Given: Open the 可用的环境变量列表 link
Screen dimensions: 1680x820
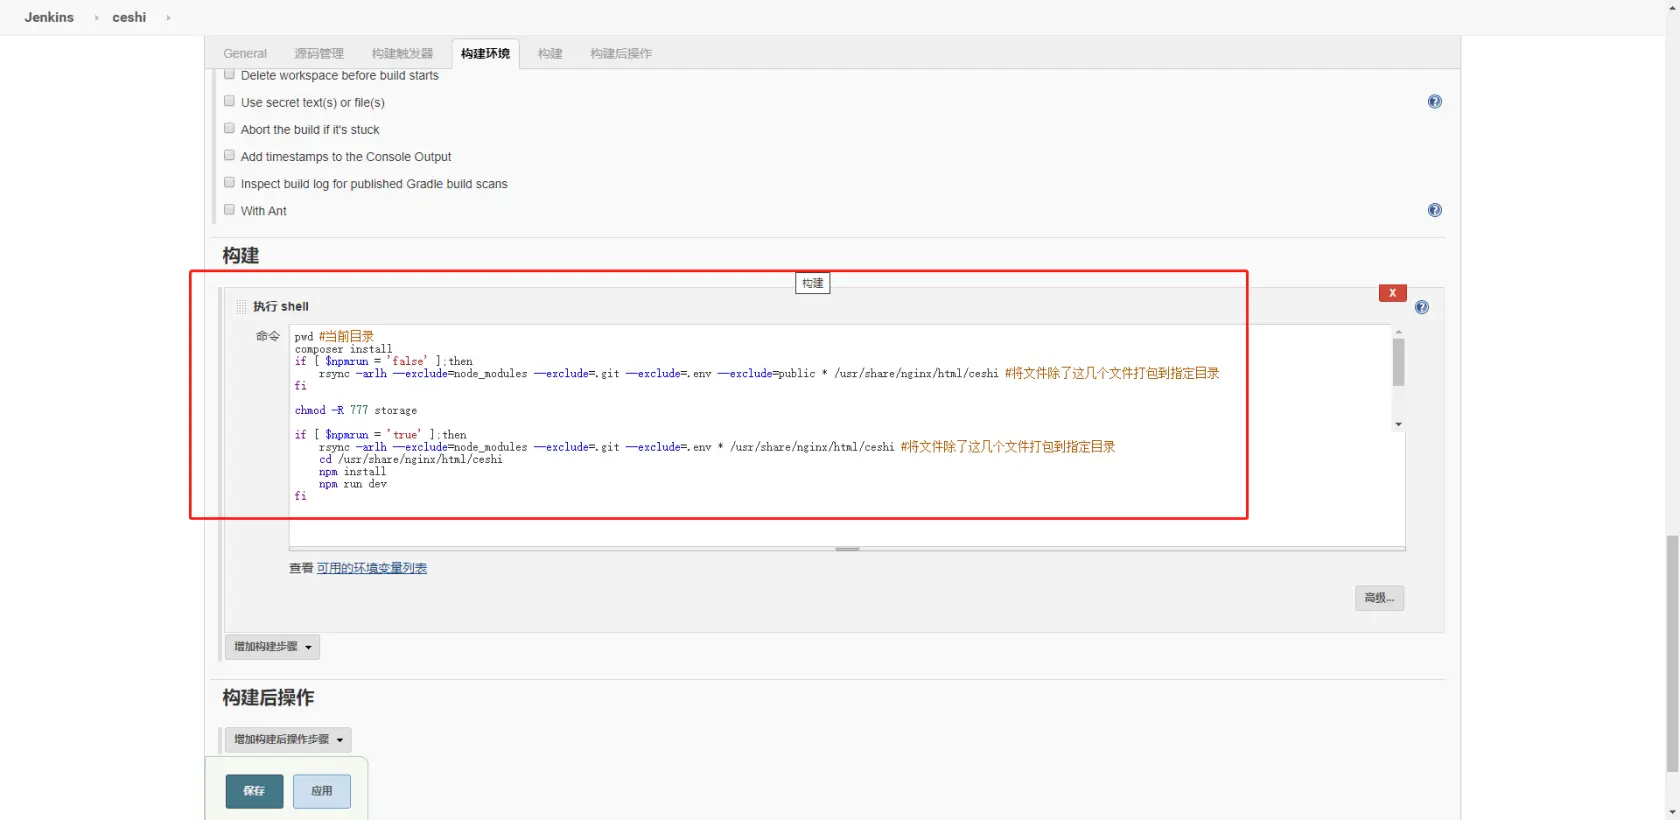Looking at the screenshot, I should click(x=372, y=568).
